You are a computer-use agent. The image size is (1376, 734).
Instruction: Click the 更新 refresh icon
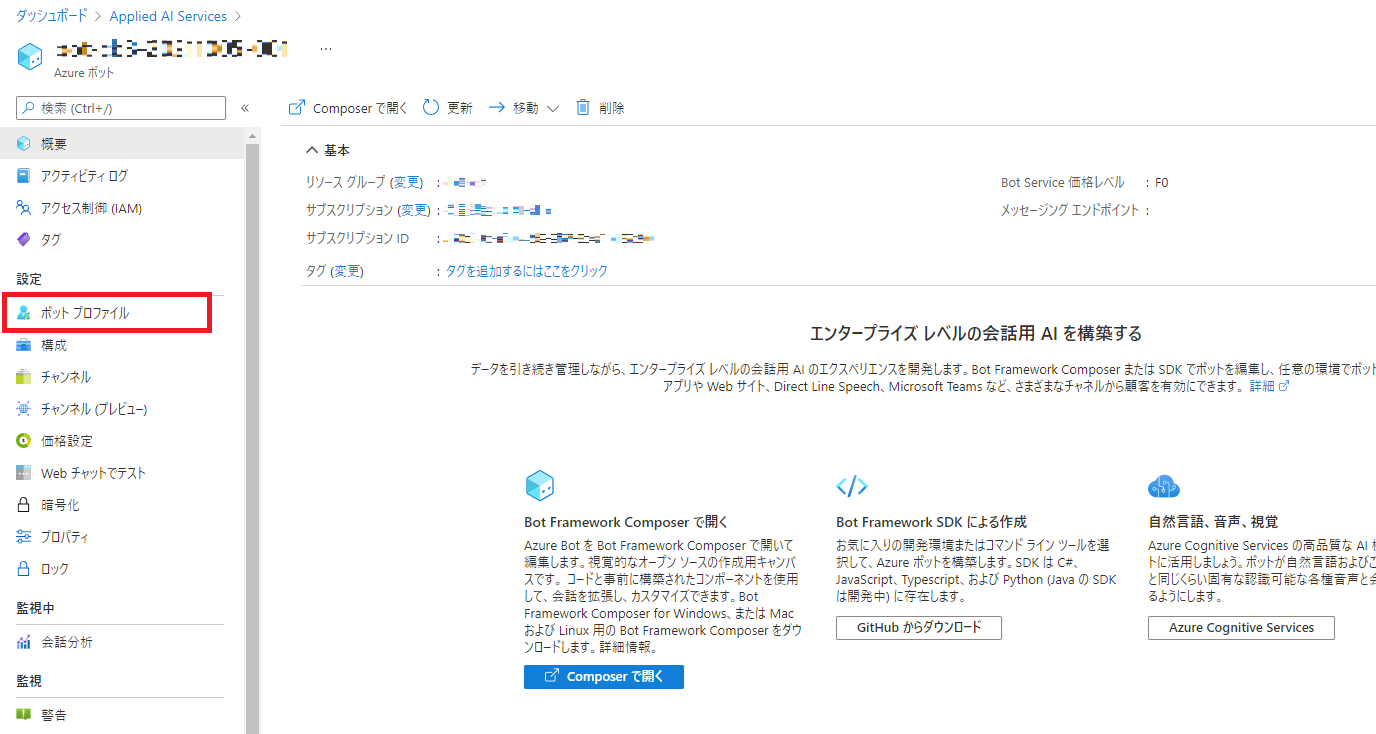[431, 108]
